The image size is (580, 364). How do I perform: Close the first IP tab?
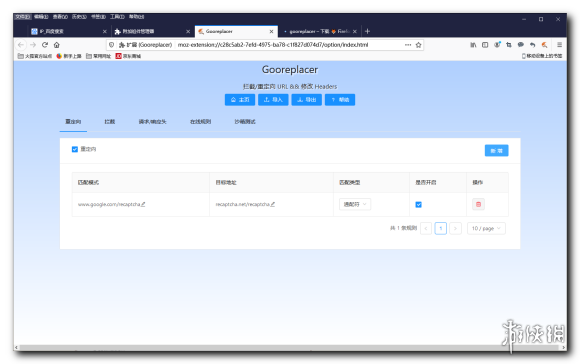105,31
